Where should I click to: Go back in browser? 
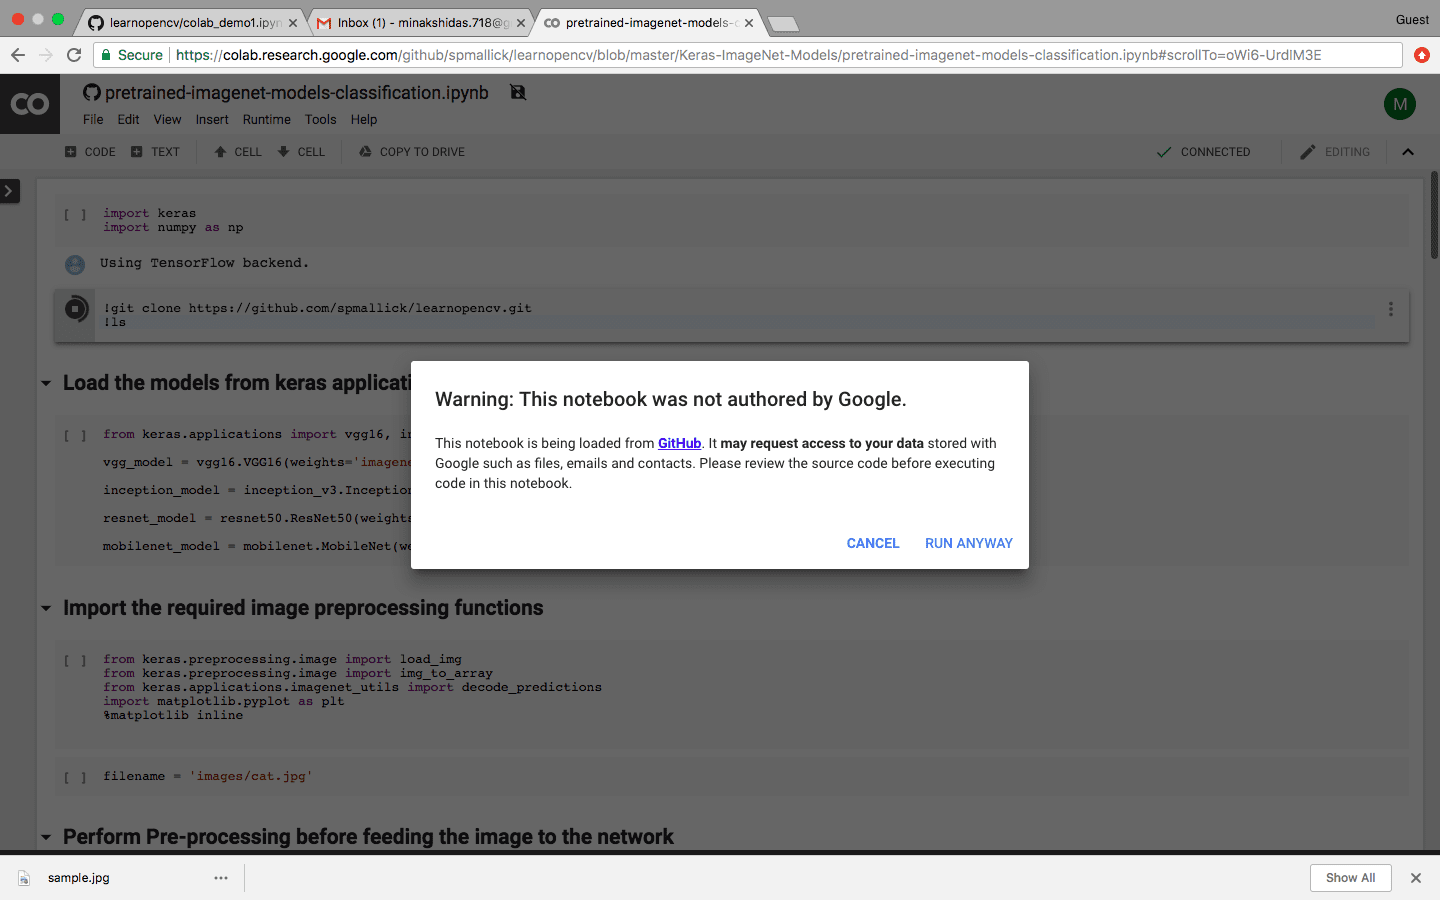(17, 55)
